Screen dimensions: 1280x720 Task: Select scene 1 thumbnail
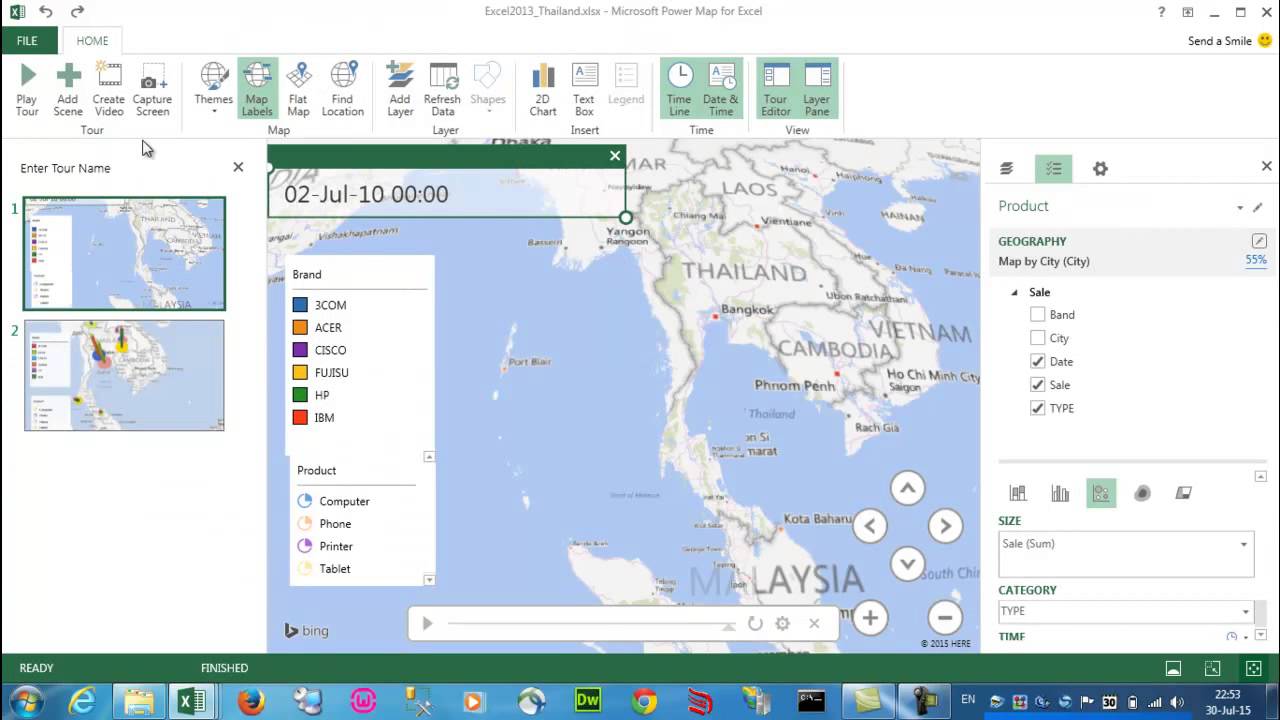click(x=125, y=253)
